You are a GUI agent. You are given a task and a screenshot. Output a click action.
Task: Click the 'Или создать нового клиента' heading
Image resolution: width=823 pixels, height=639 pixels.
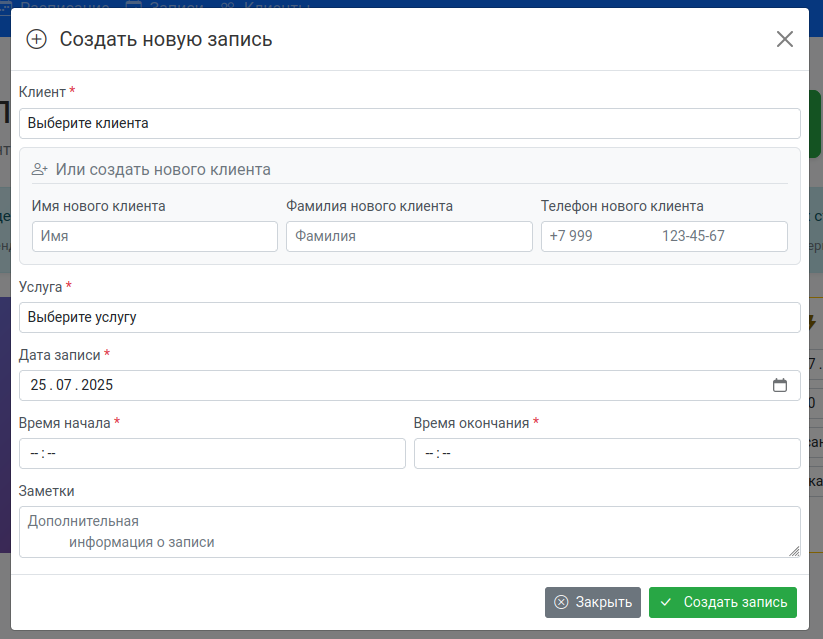point(163,170)
